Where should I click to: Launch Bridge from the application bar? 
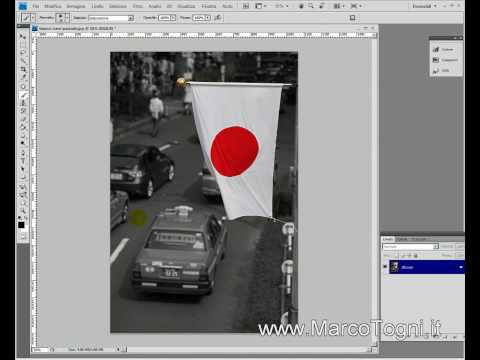coord(246,6)
